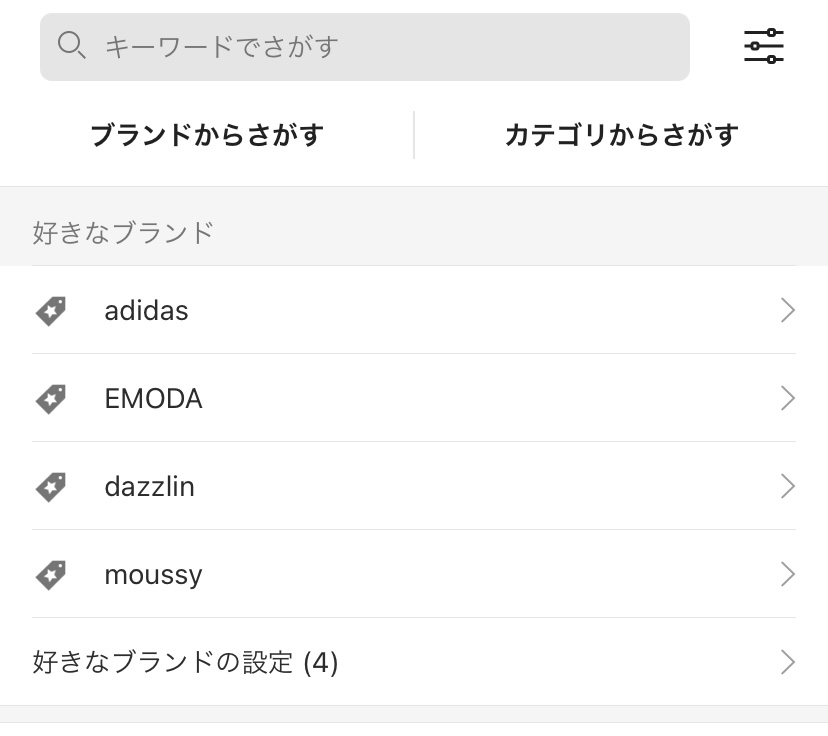The image size is (828, 736).
Task: Click the tag icon beside dazzlin
Action: click(x=51, y=487)
